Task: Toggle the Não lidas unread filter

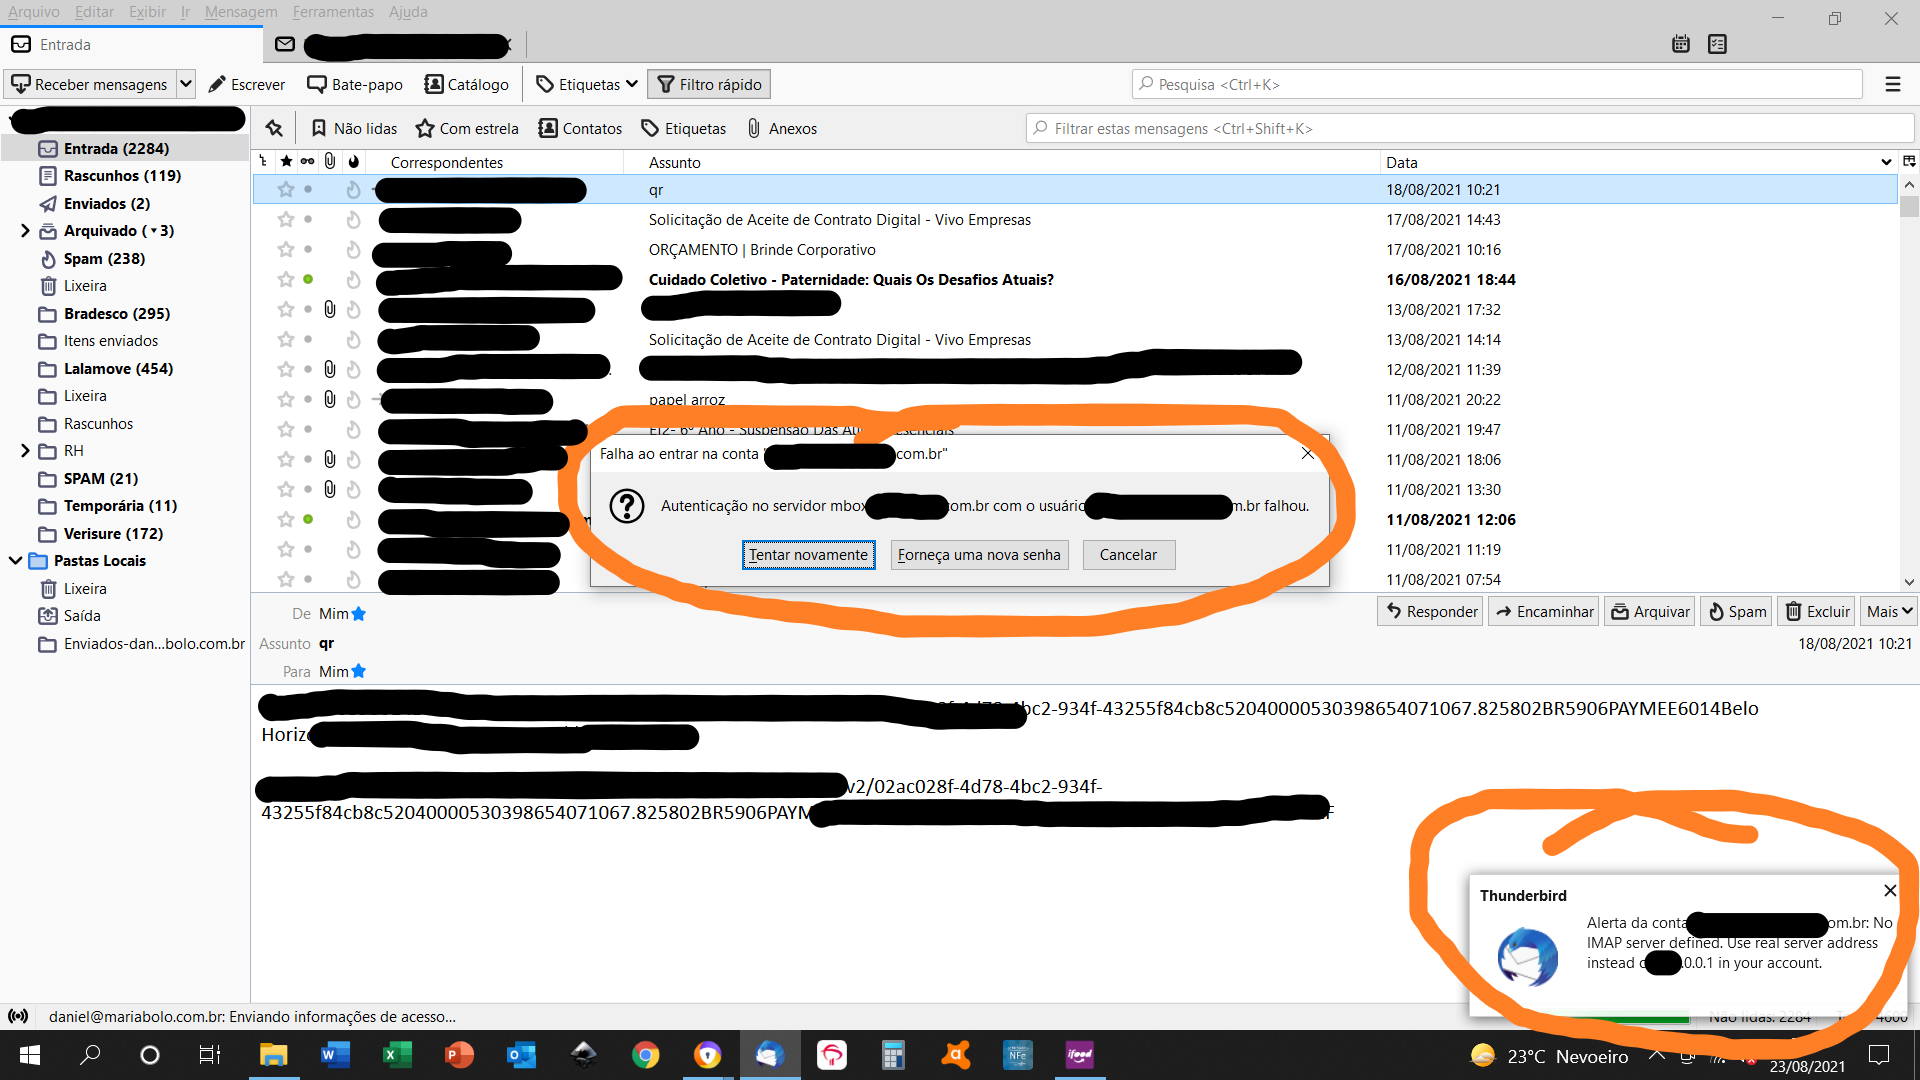Action: pos(354,128)
